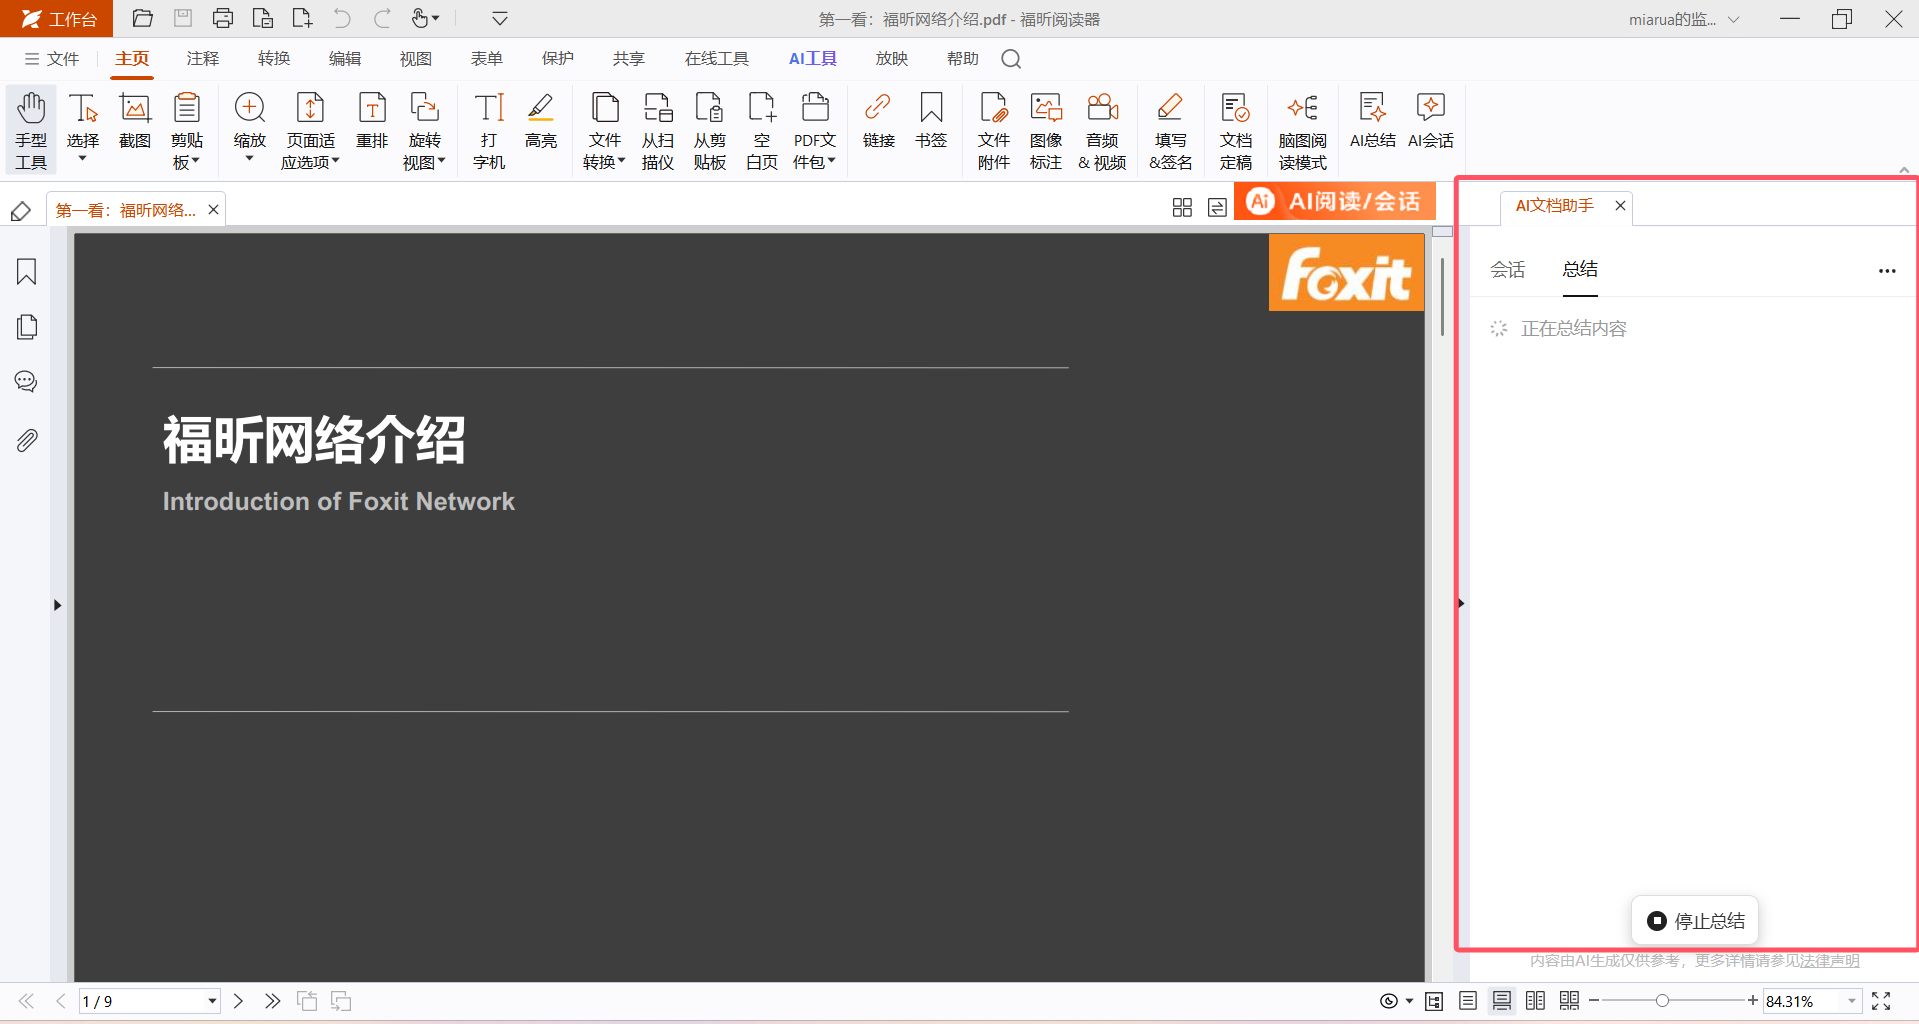Screen dimensions: 1919x1024
Task: Launch AI总结 from the ribbon
Action: [1373, 121]
